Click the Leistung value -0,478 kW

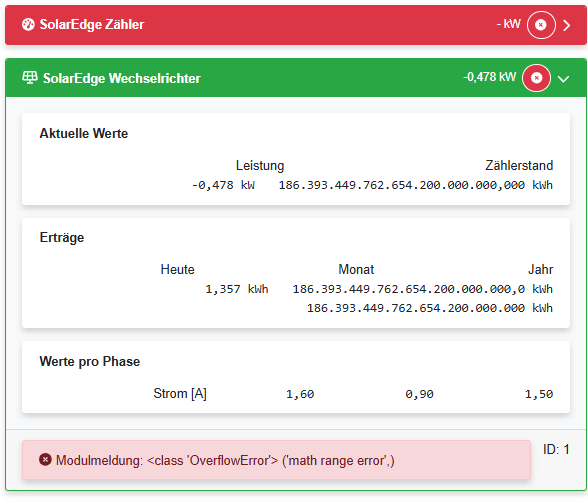point(223,185)
